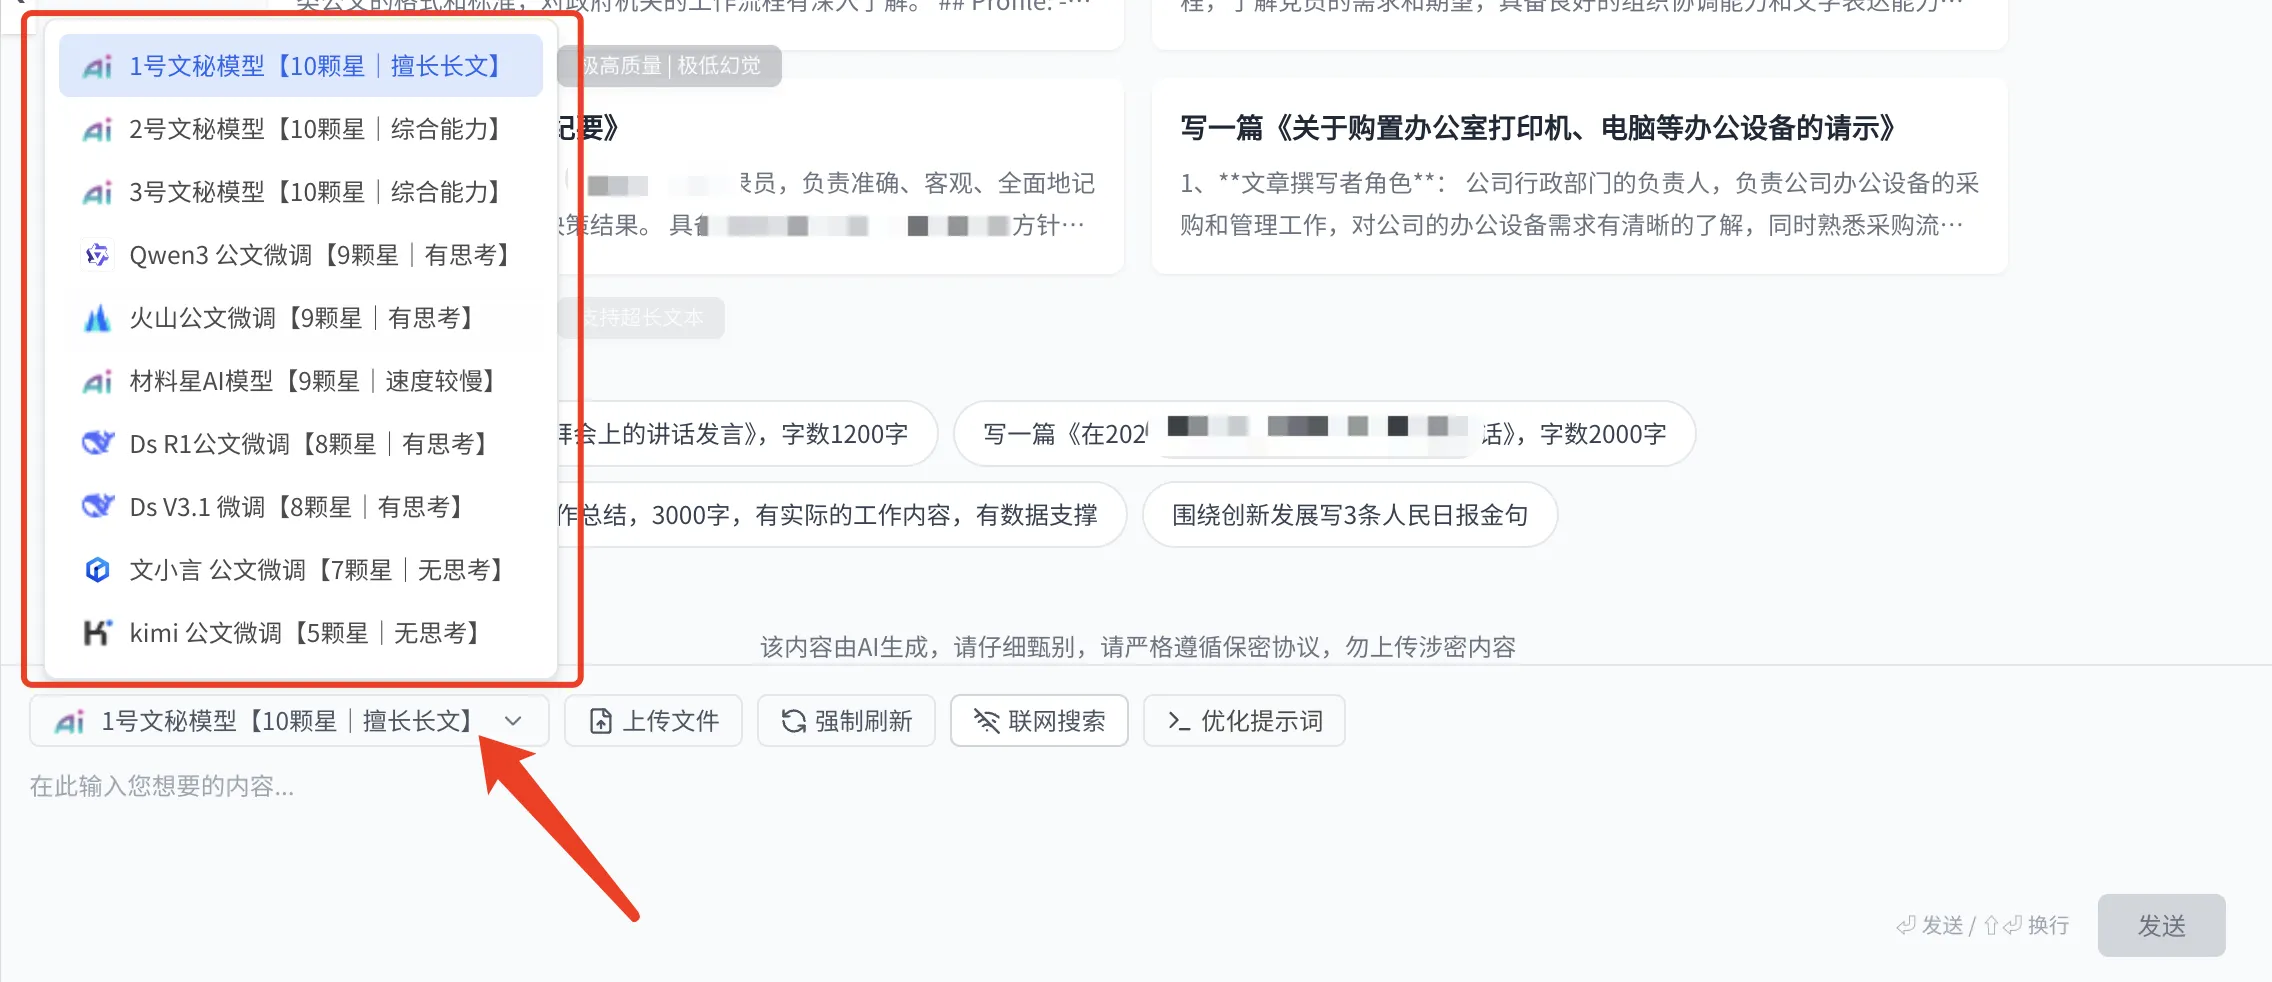Click the 文小言 hexagon logo icon

click(97, 570)
